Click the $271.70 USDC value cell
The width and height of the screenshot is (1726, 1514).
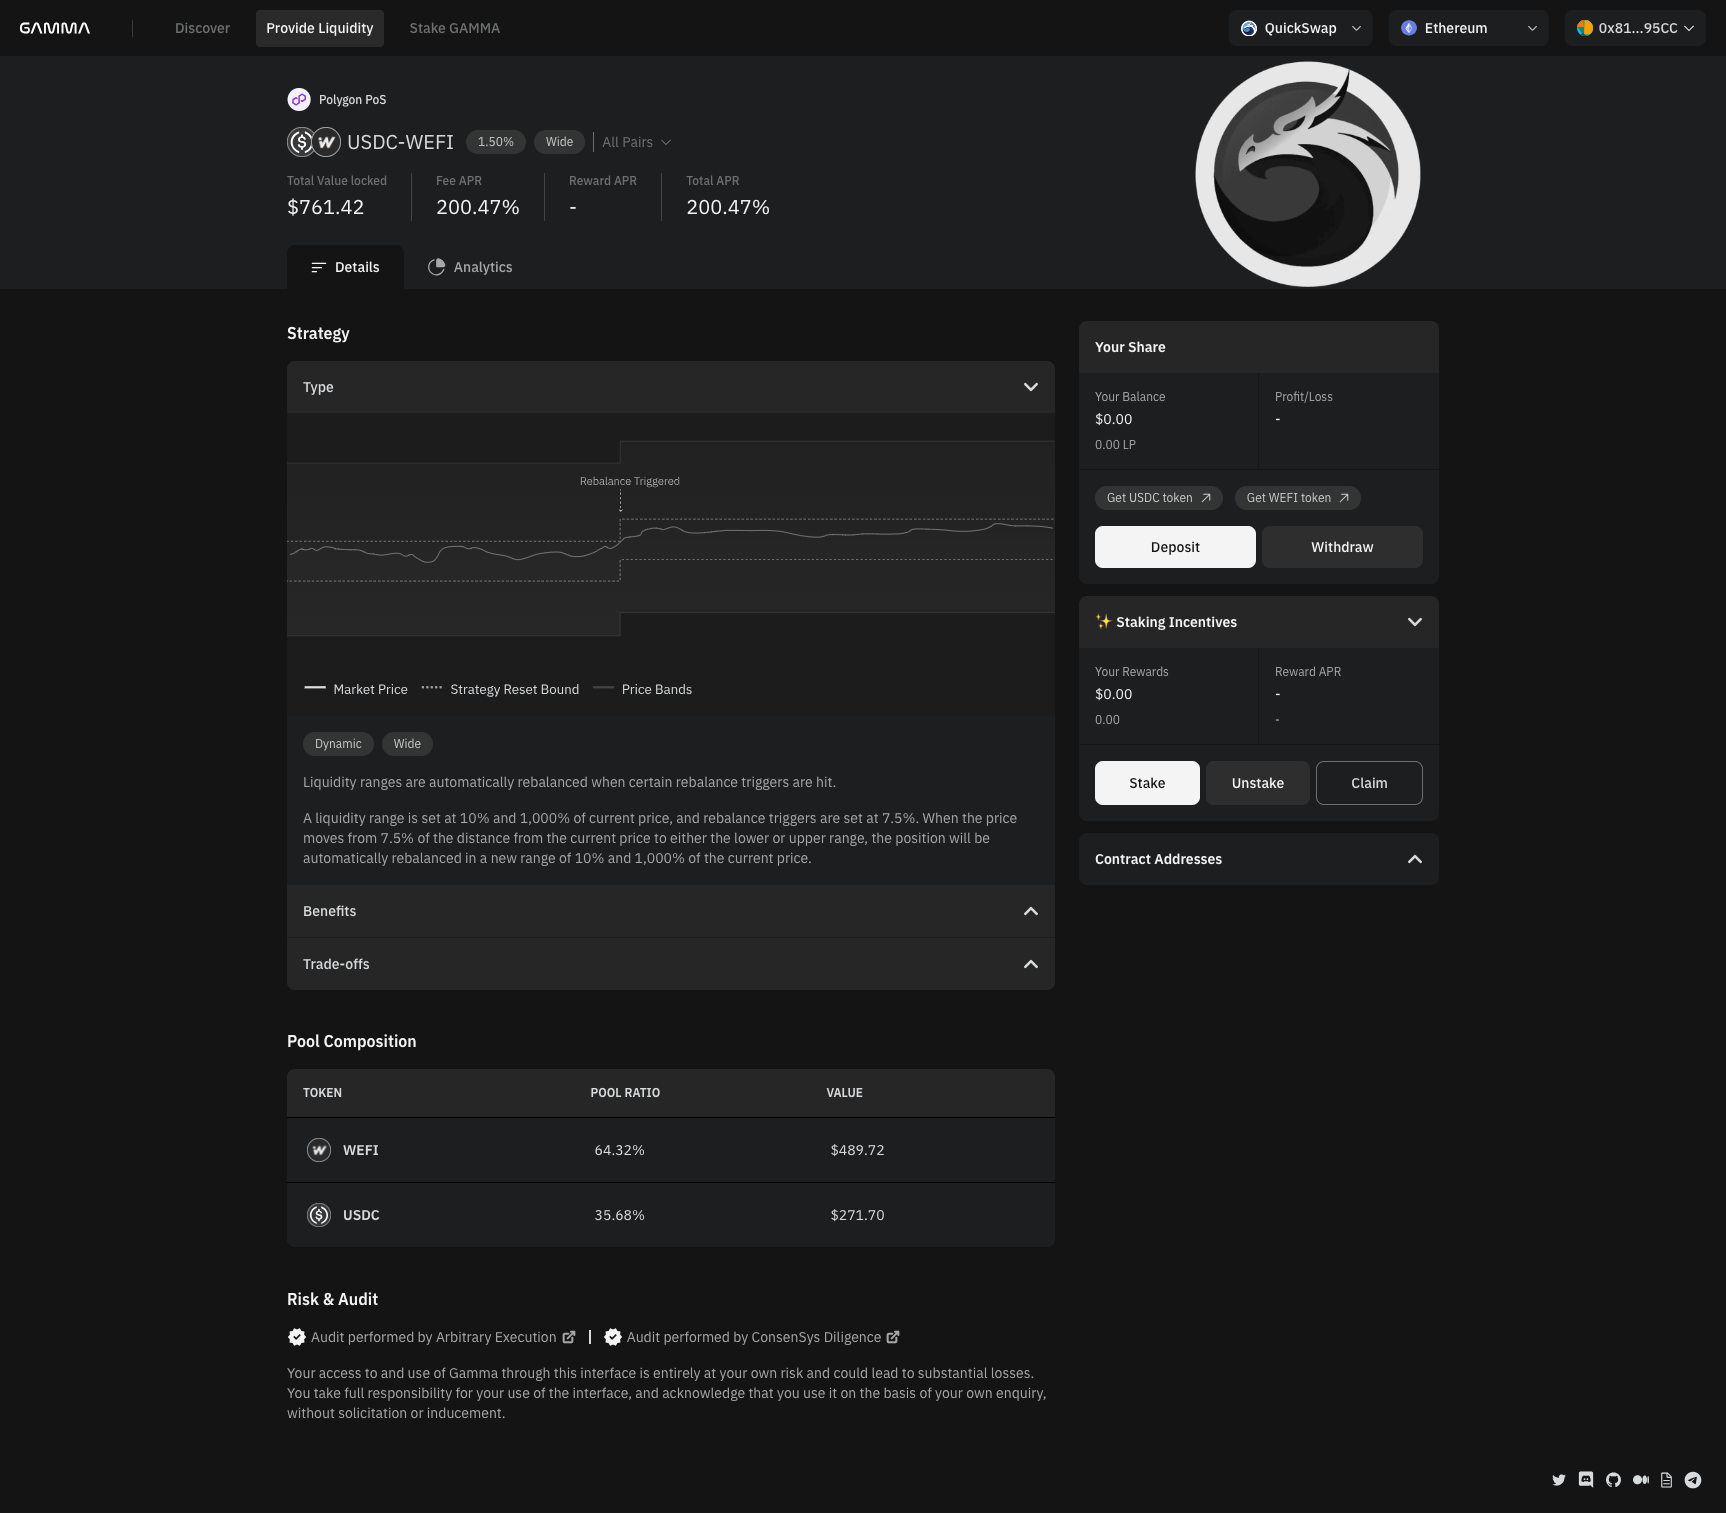(858, 1215)
